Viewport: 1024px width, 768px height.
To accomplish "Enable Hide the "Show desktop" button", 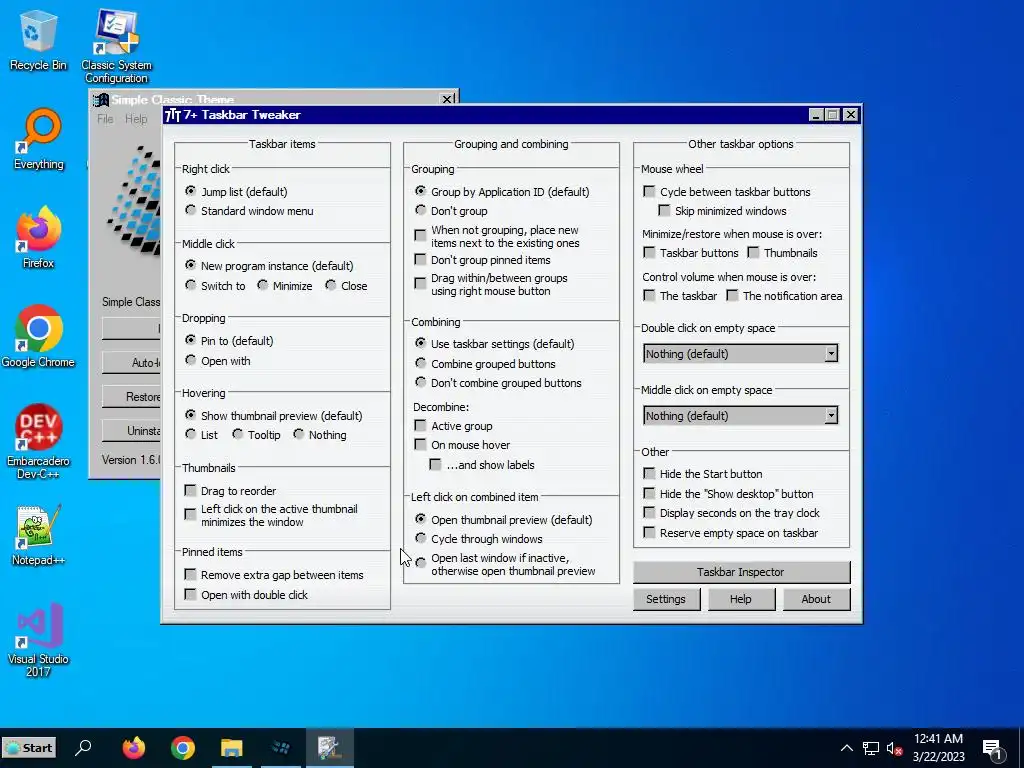I will 649,493.
